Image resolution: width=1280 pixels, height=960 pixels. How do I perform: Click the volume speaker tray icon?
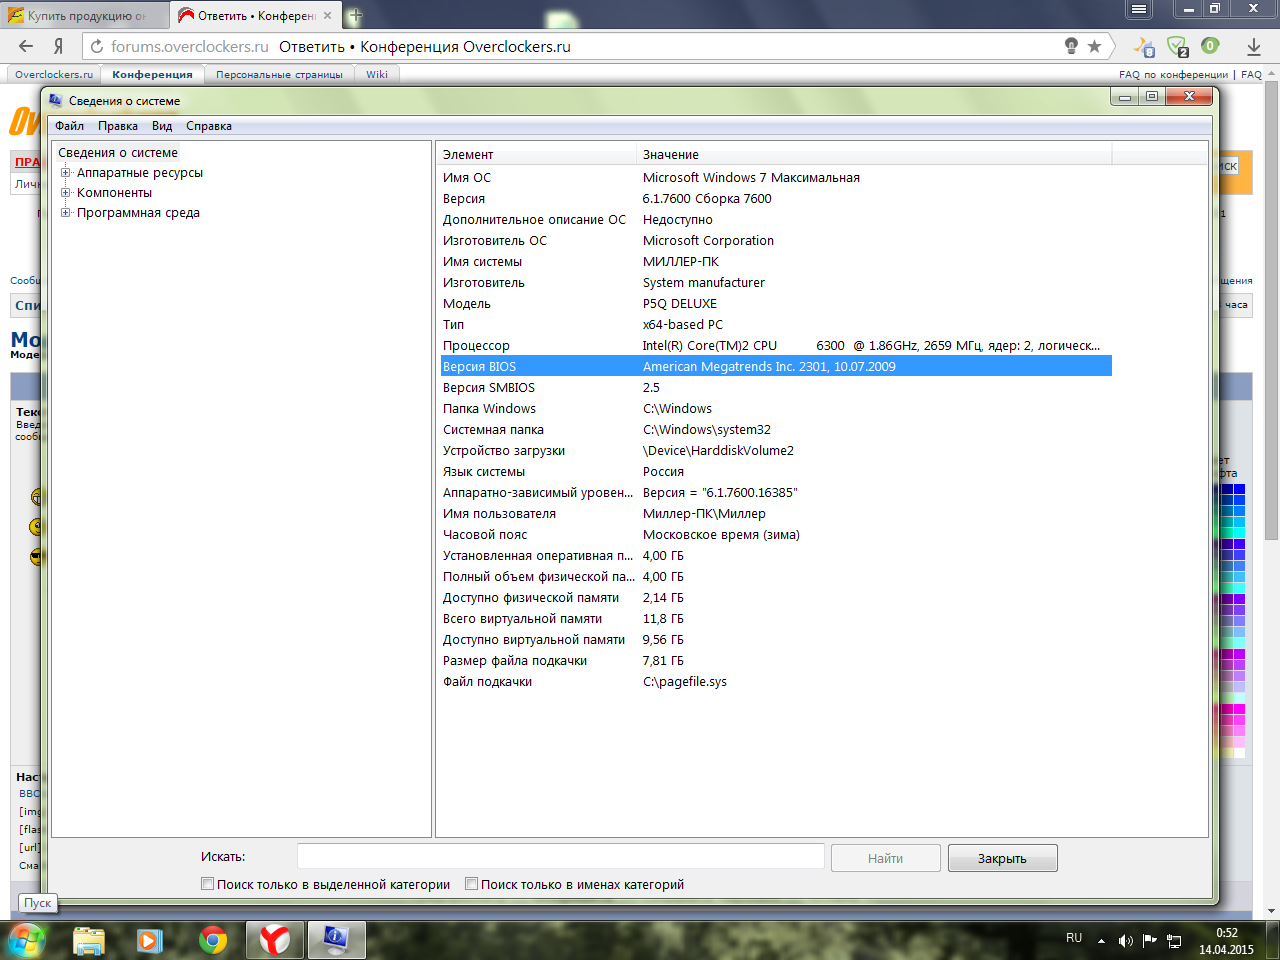tap(1126, 940)
